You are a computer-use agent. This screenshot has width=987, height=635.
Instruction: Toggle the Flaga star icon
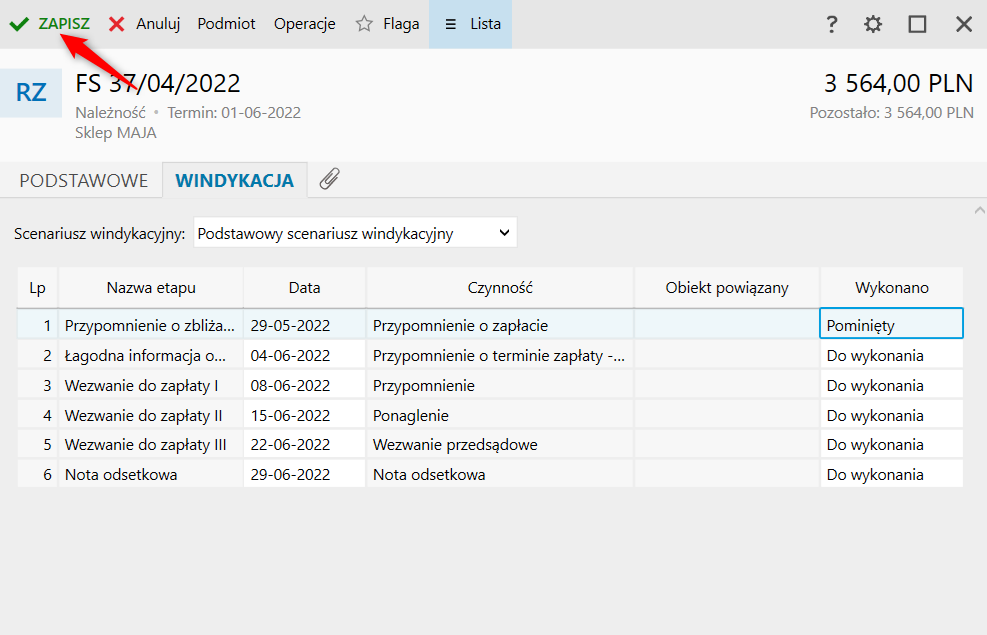[365, 24]
